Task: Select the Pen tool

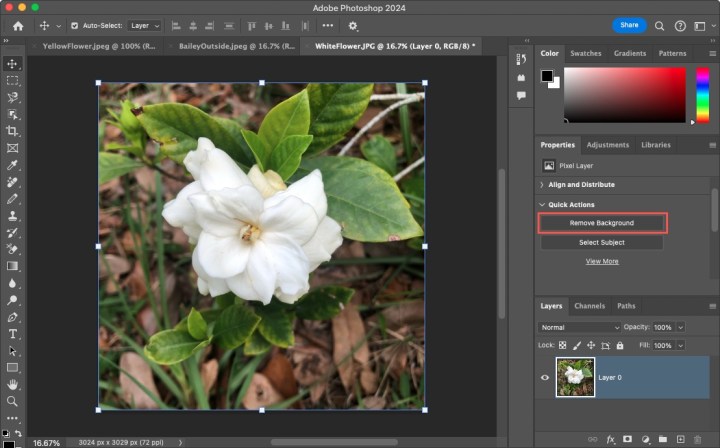Action: 12,317
